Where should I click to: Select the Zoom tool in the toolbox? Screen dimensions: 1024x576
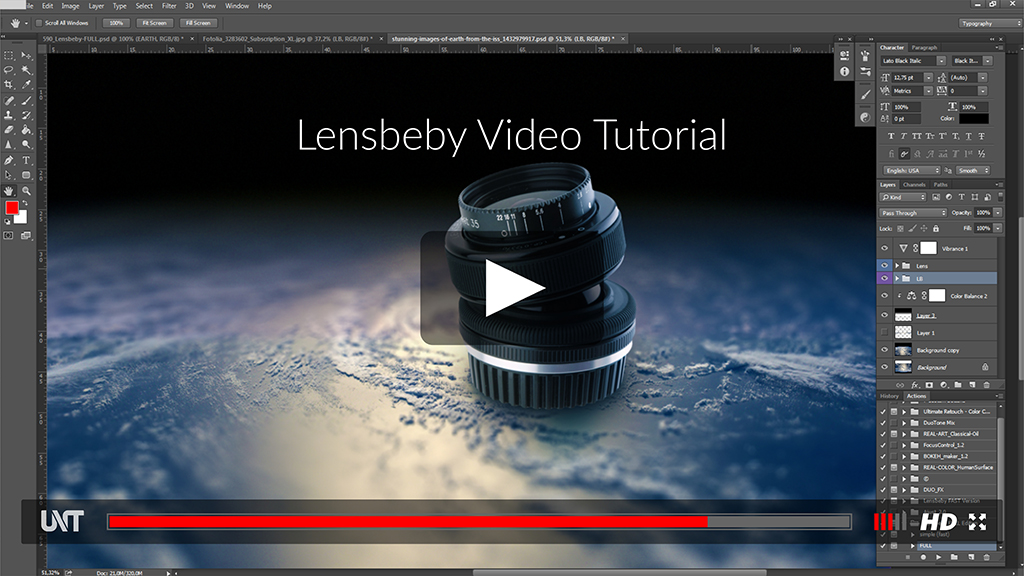[x=26, y=191]
